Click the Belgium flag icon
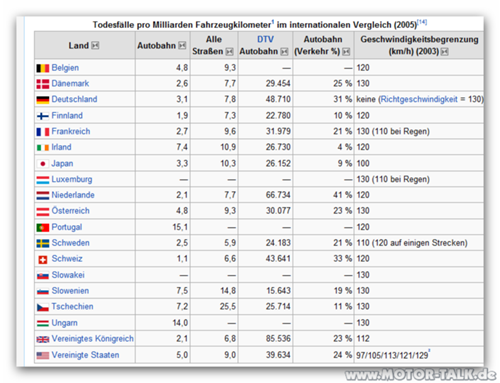Viewport: 500px width, 383px height. pyautogui.click(x=43, y=68)
